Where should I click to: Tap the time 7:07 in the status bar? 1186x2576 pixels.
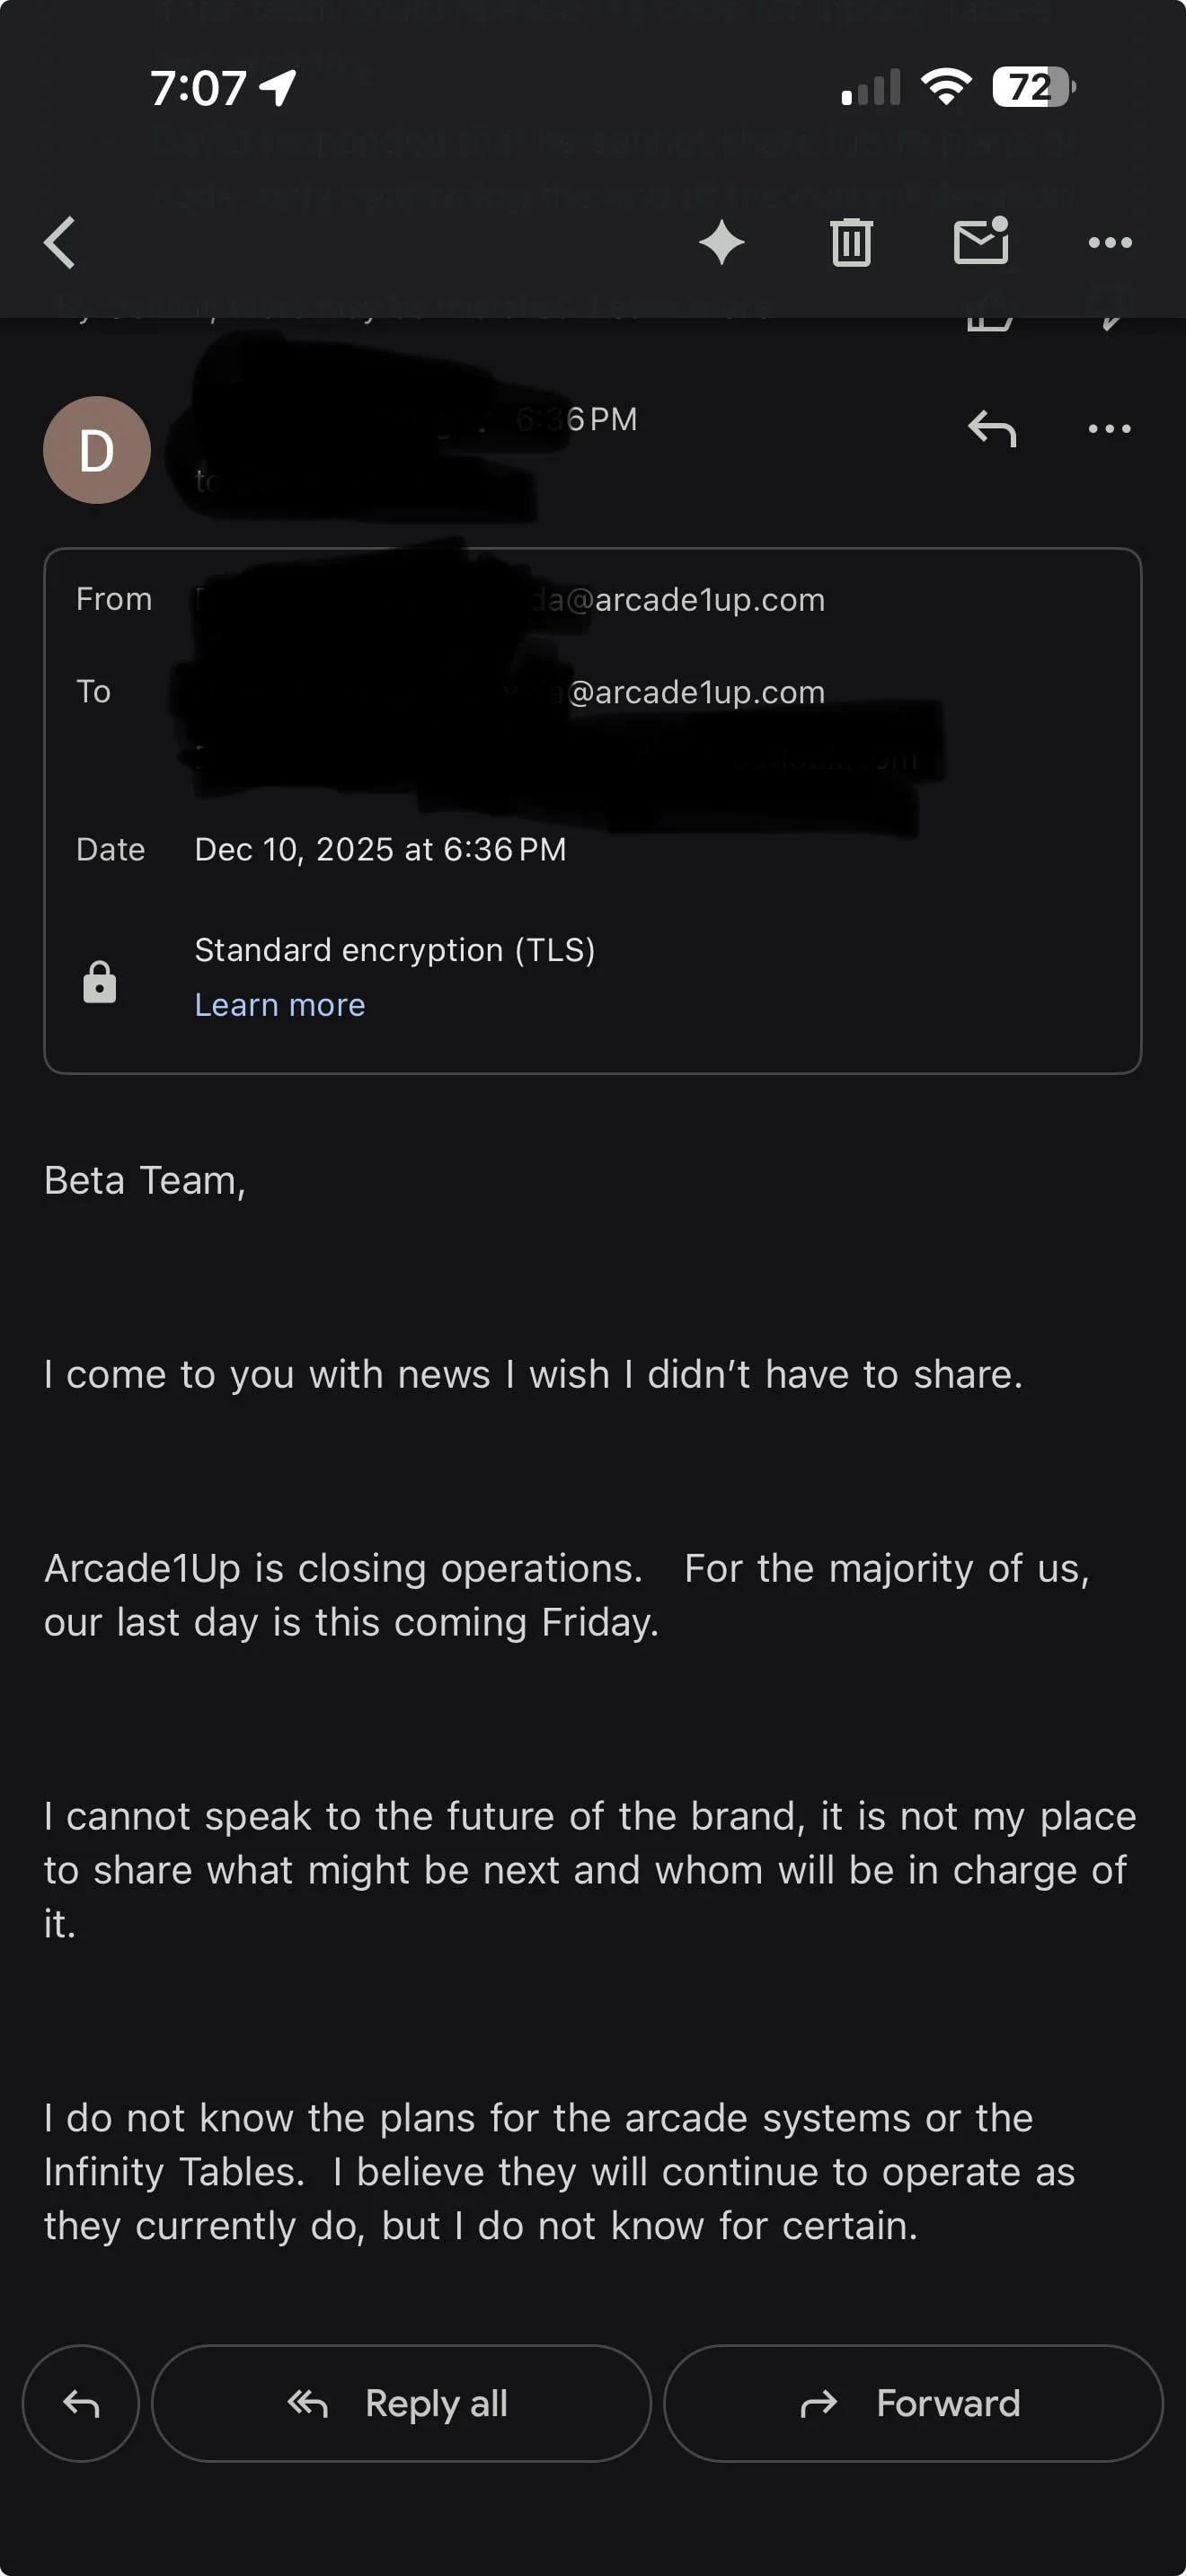click(198, 88)
